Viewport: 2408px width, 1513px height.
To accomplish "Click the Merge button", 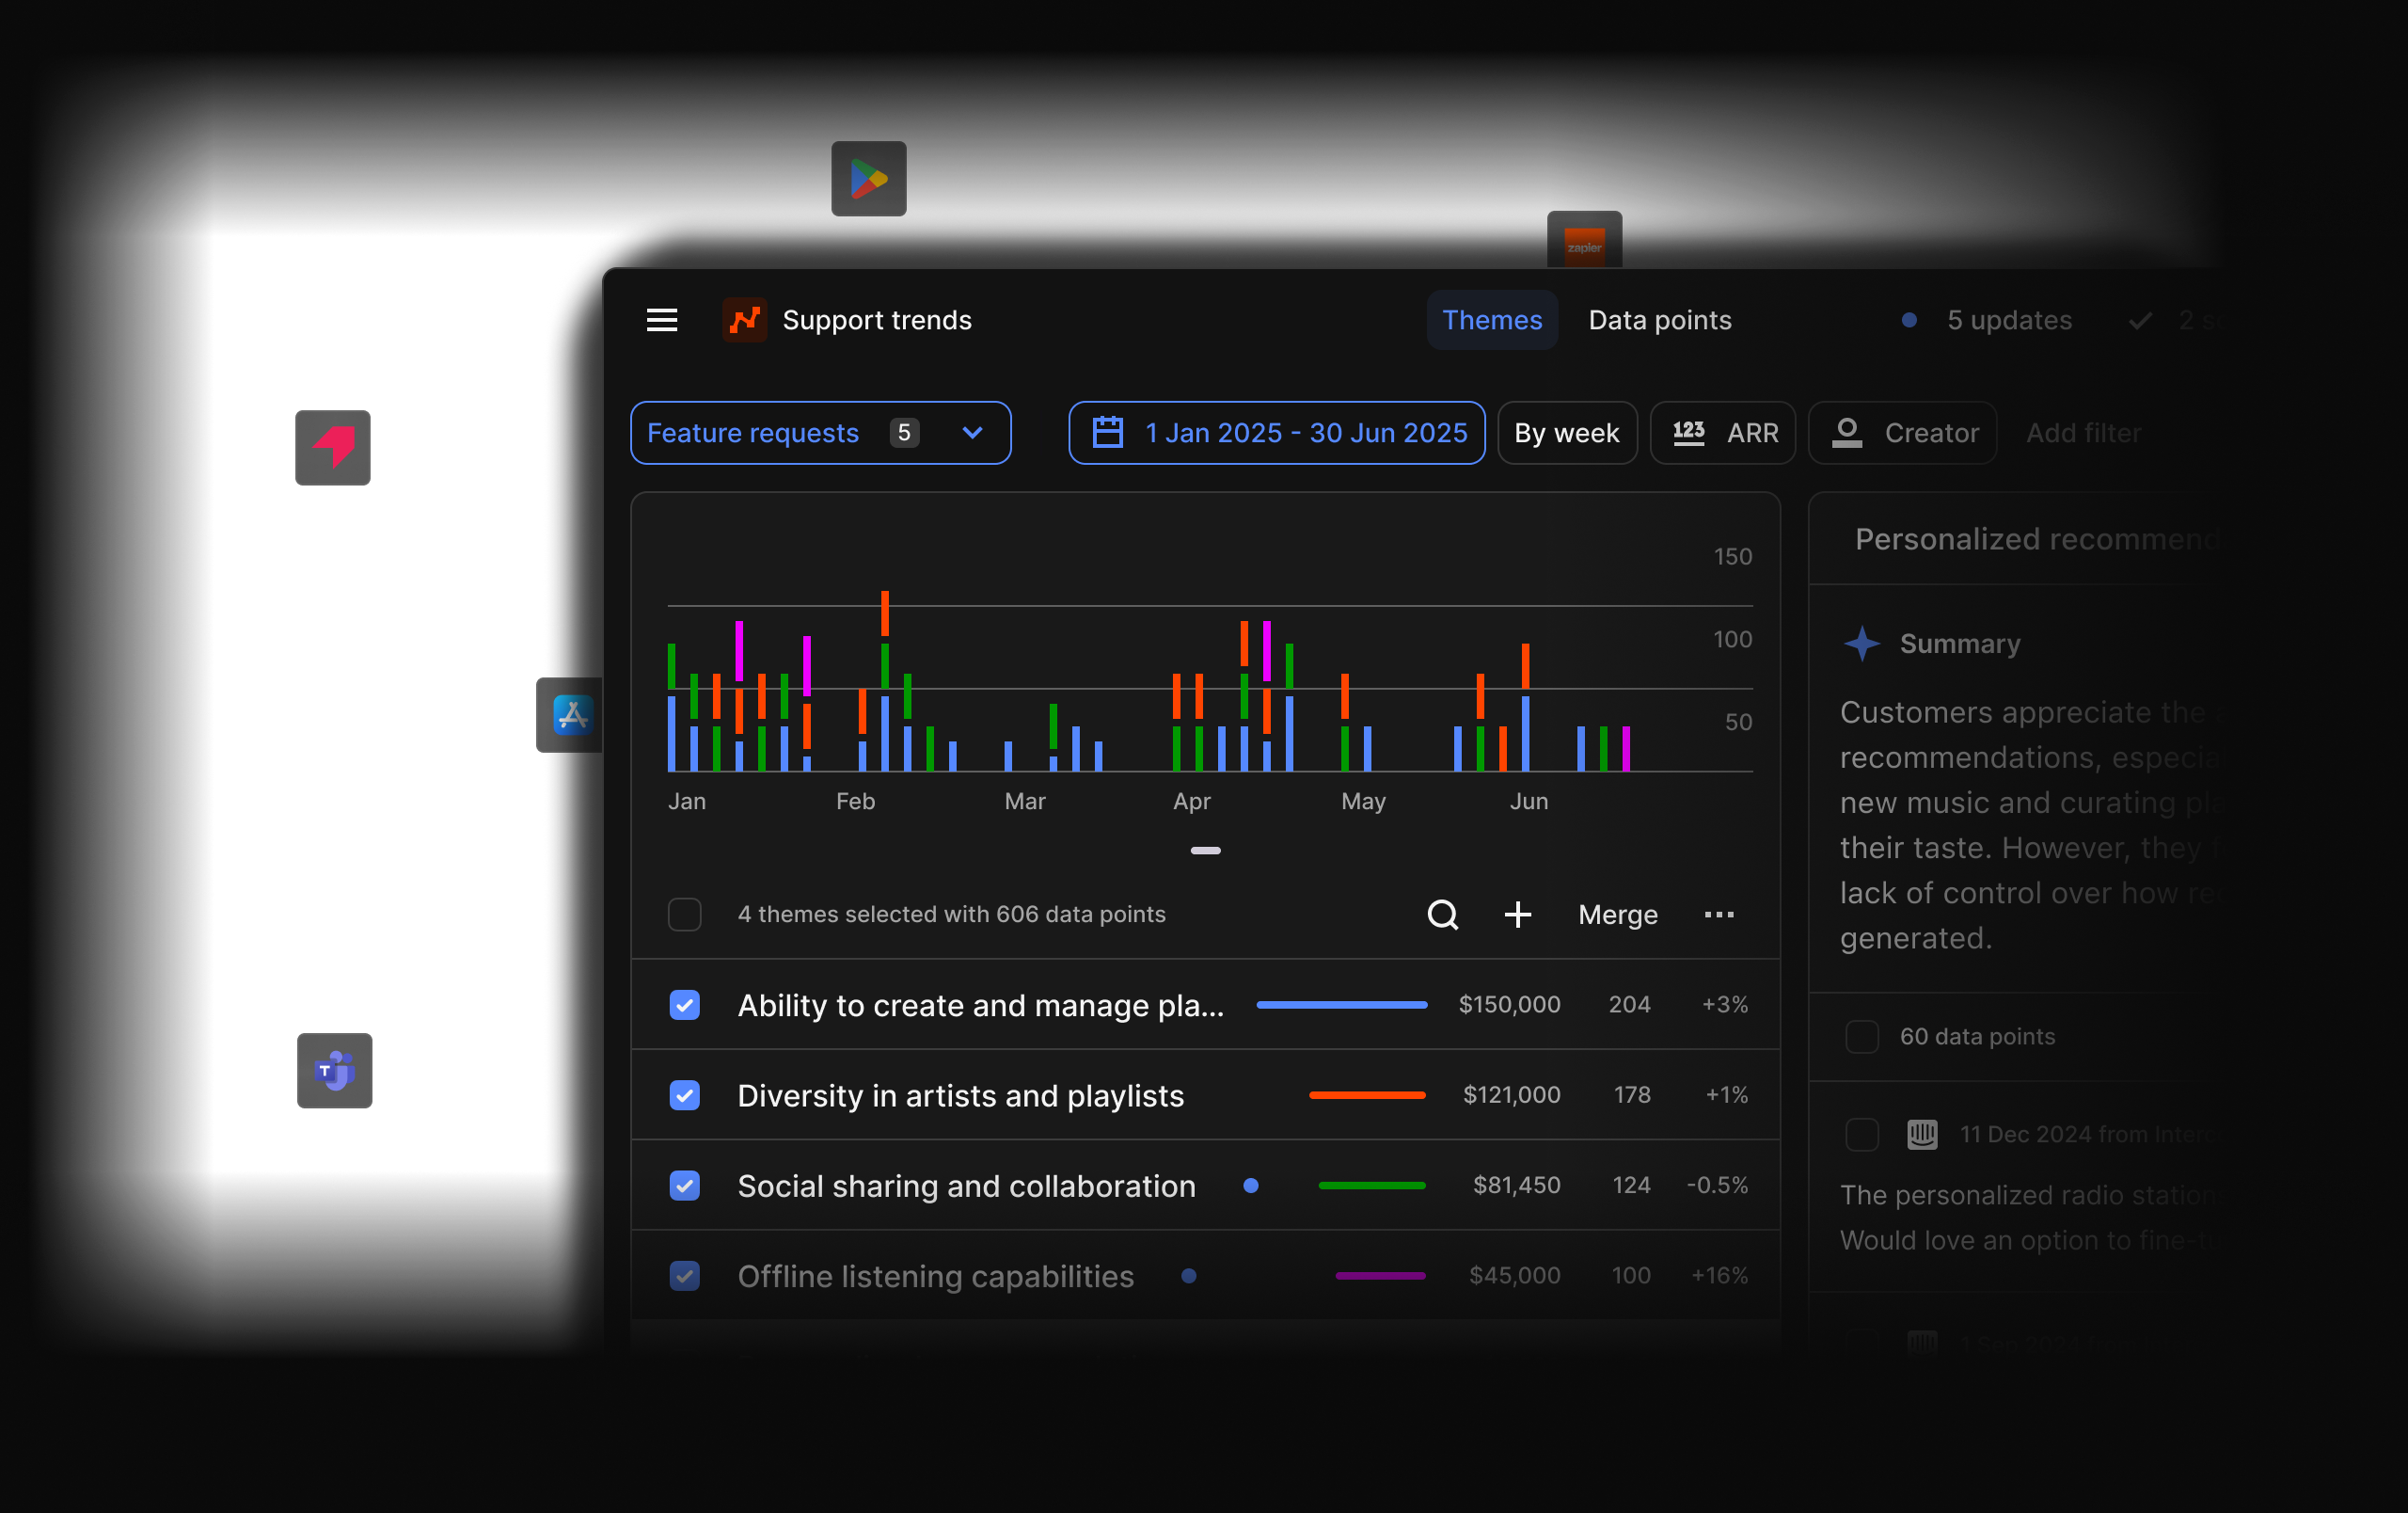I will click(x=1617, y=914).
